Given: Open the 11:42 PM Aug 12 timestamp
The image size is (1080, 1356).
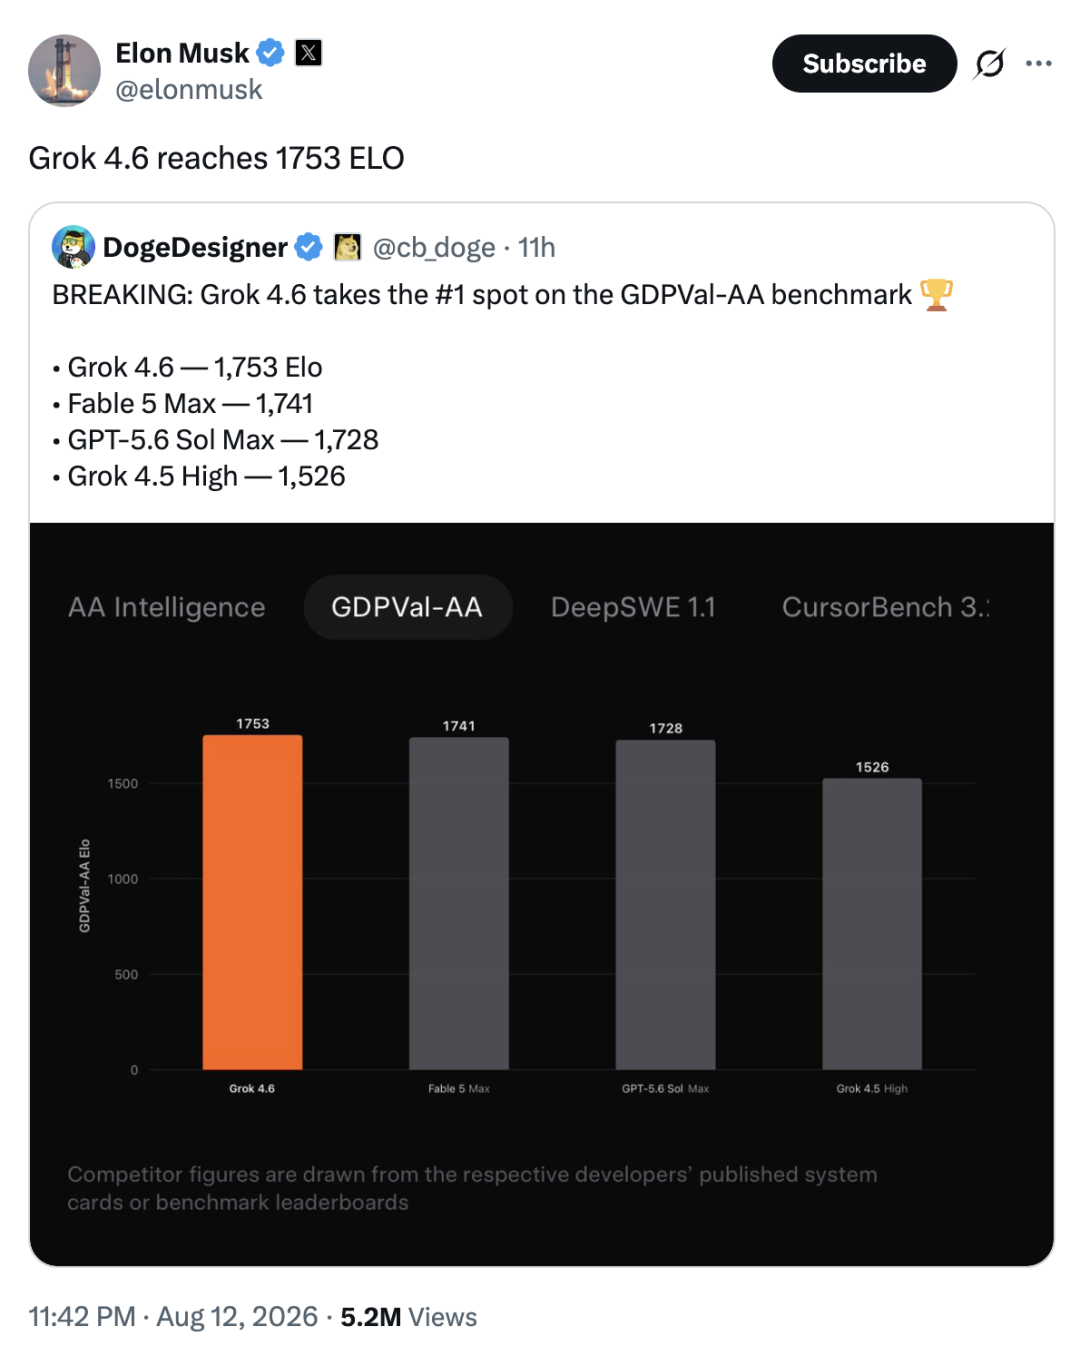Looking at the screenshot, I should 173,1317.
